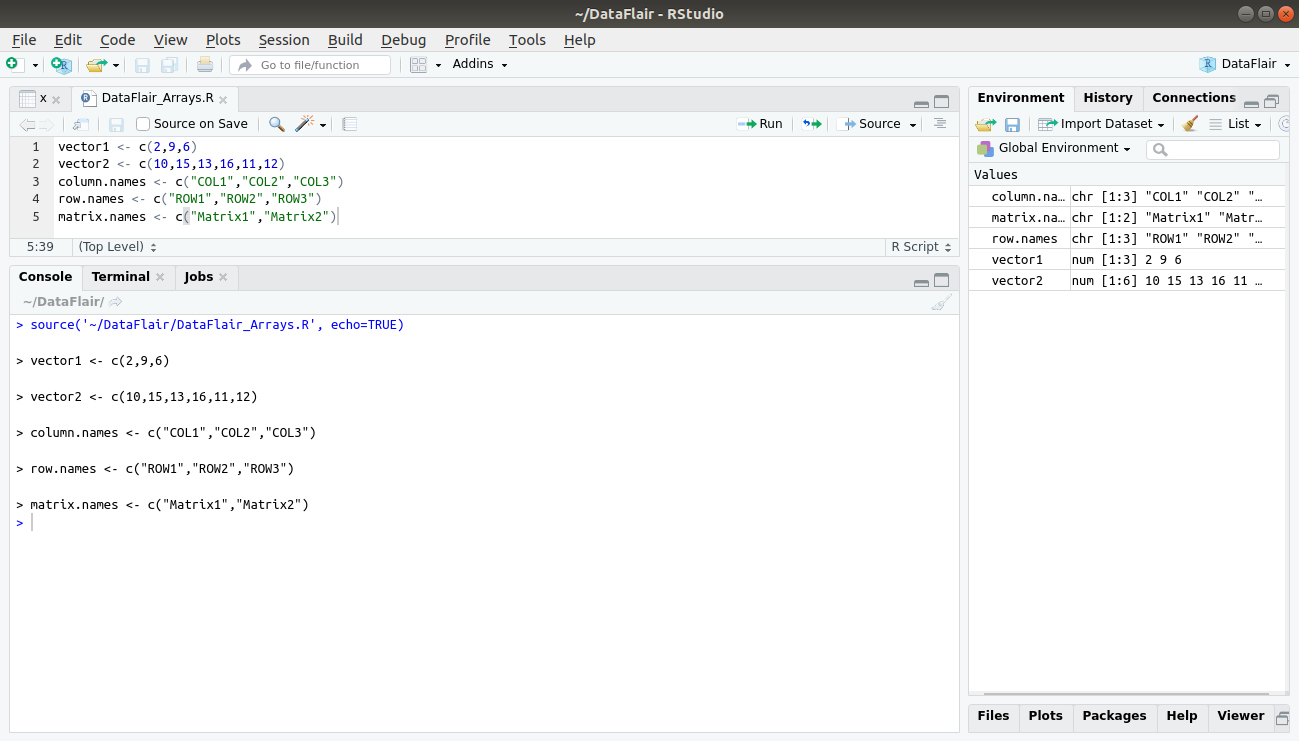
Task: Load a workspace in the Environment pane
Action: (x=986, y=125)
